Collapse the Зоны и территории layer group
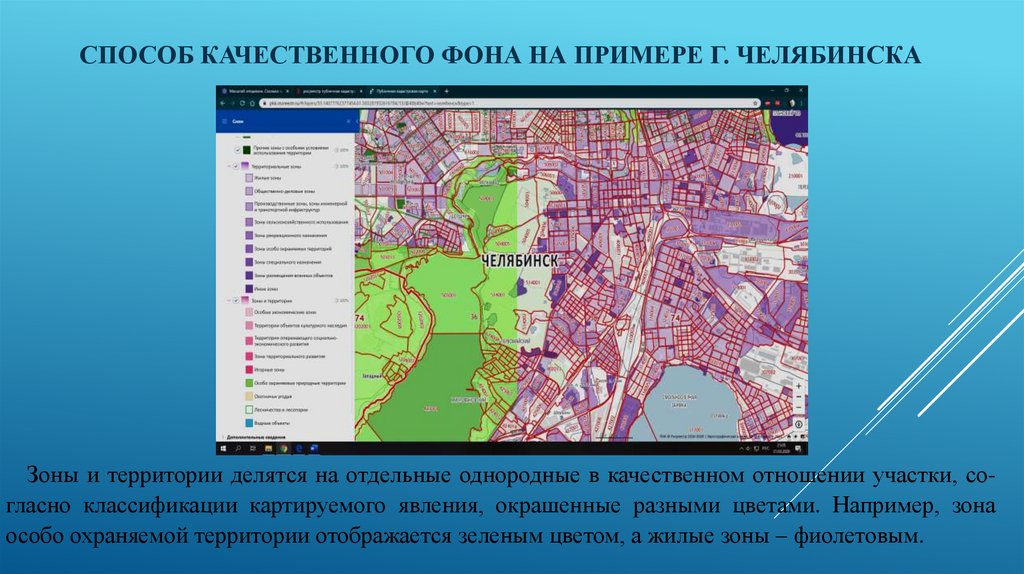1024x574 pixels. coord(229,299)
